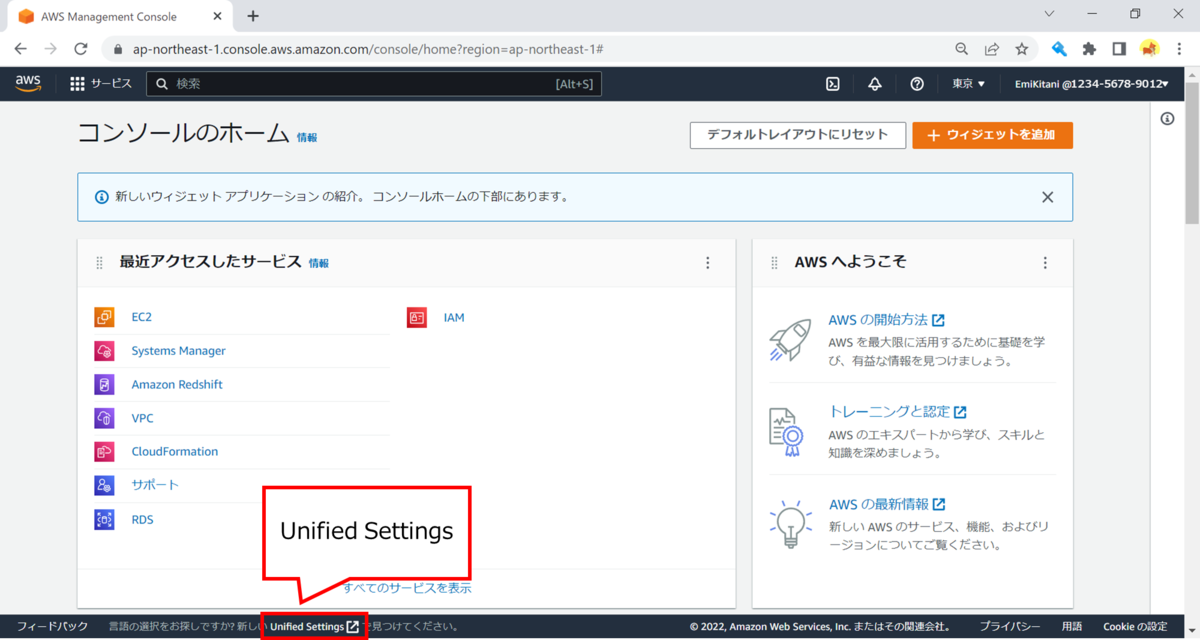Open AWS の最新情報 link
The width and height of the screenshot is (1200, 640).
click(886, 504)
